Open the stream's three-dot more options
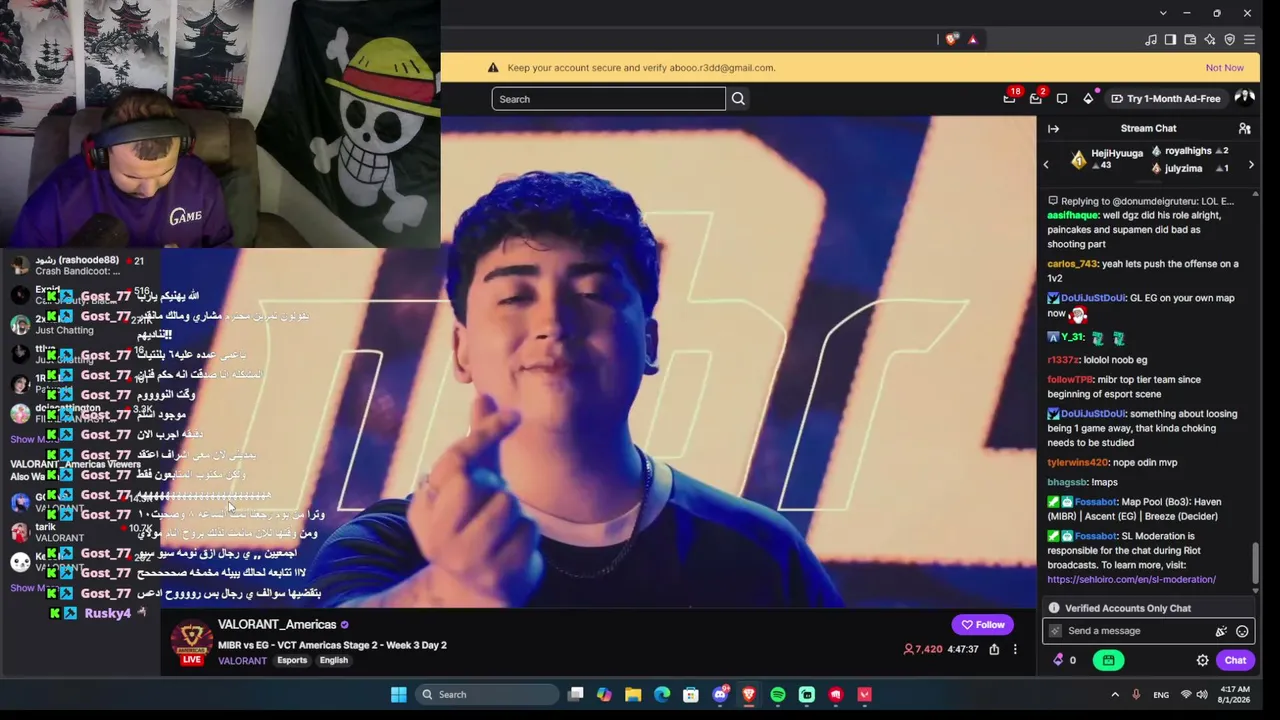Viewport: 1280px width, 720px height. (1015, 649)
